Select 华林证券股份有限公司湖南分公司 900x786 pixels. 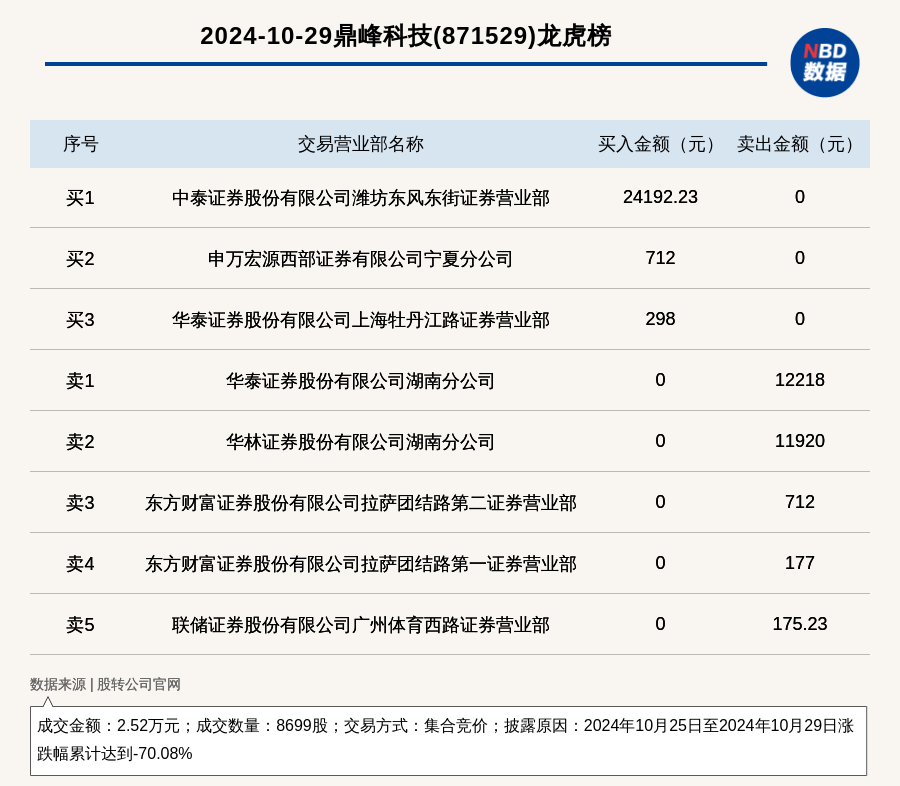coord(360,442)
